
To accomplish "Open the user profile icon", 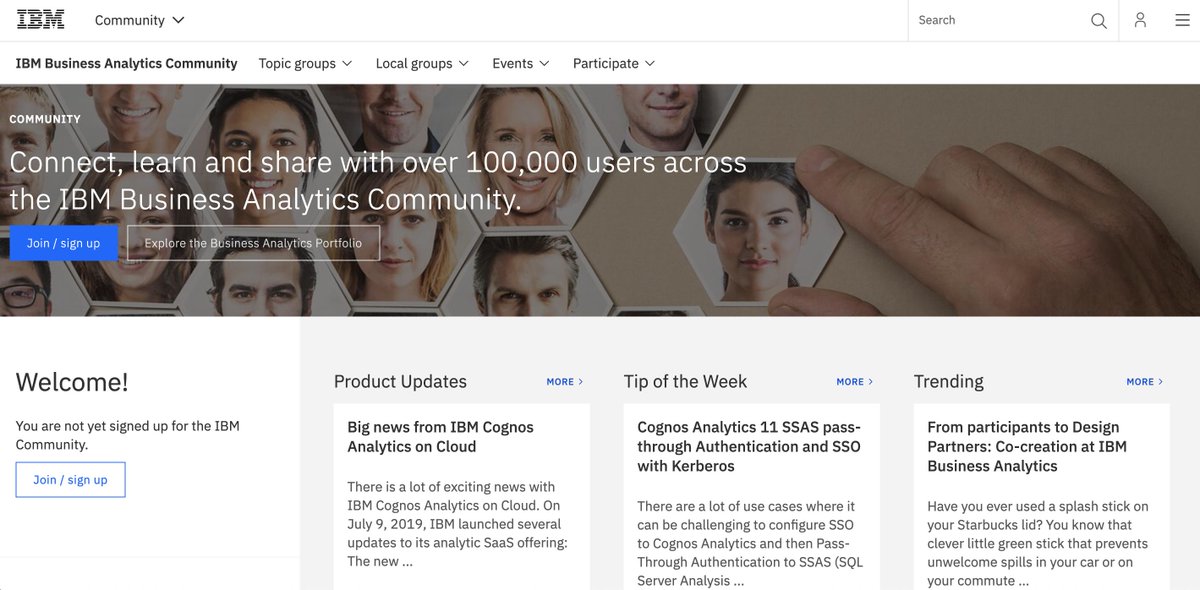I will click(x=1140, y=20).
